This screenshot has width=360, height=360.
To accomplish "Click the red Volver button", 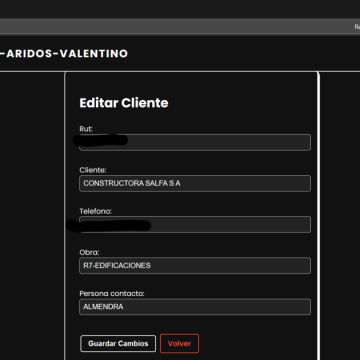I will [x=179, y=343].
